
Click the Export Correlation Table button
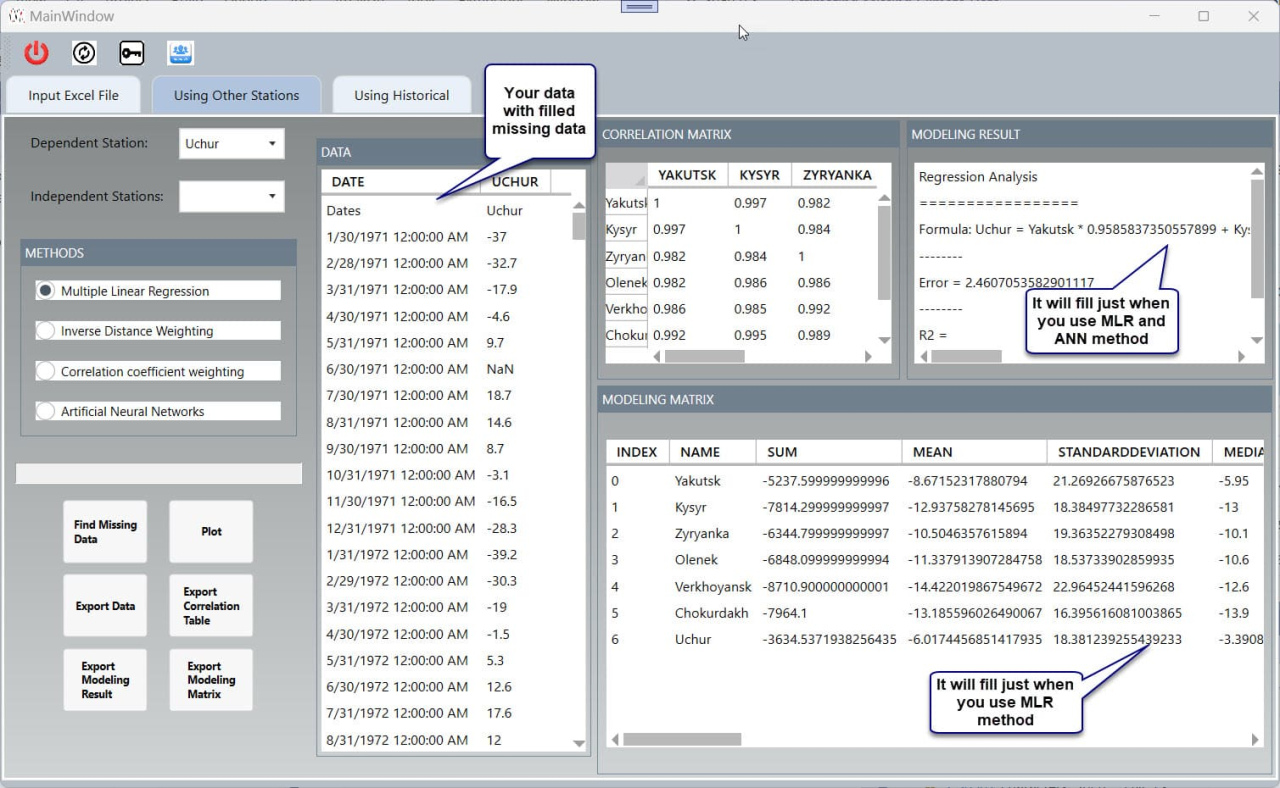click(x=211, y=606)
